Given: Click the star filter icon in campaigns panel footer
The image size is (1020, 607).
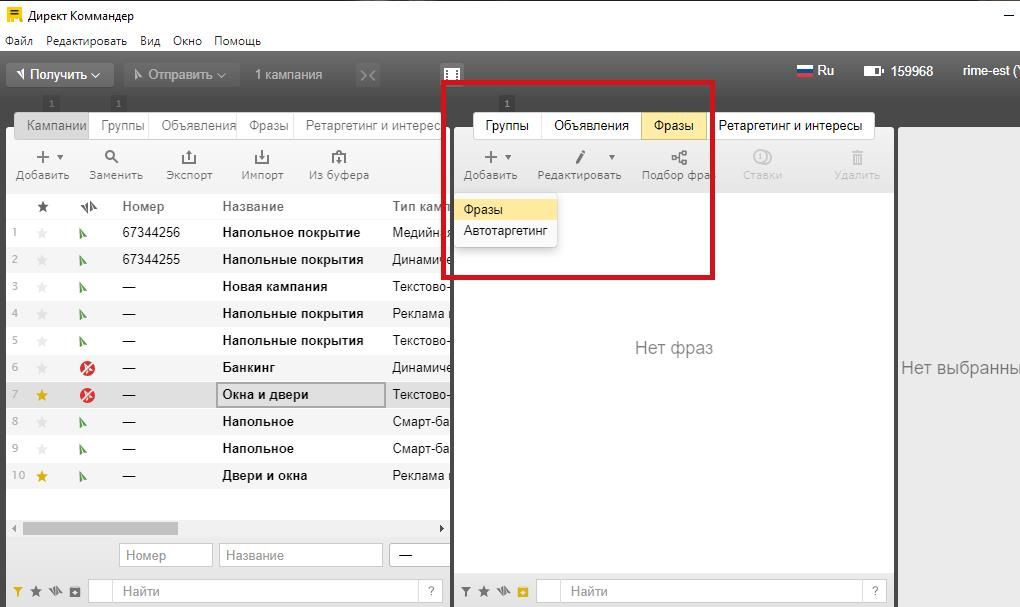Looking at the screenshot, I should pyautogui.click(x=36, y=591).
